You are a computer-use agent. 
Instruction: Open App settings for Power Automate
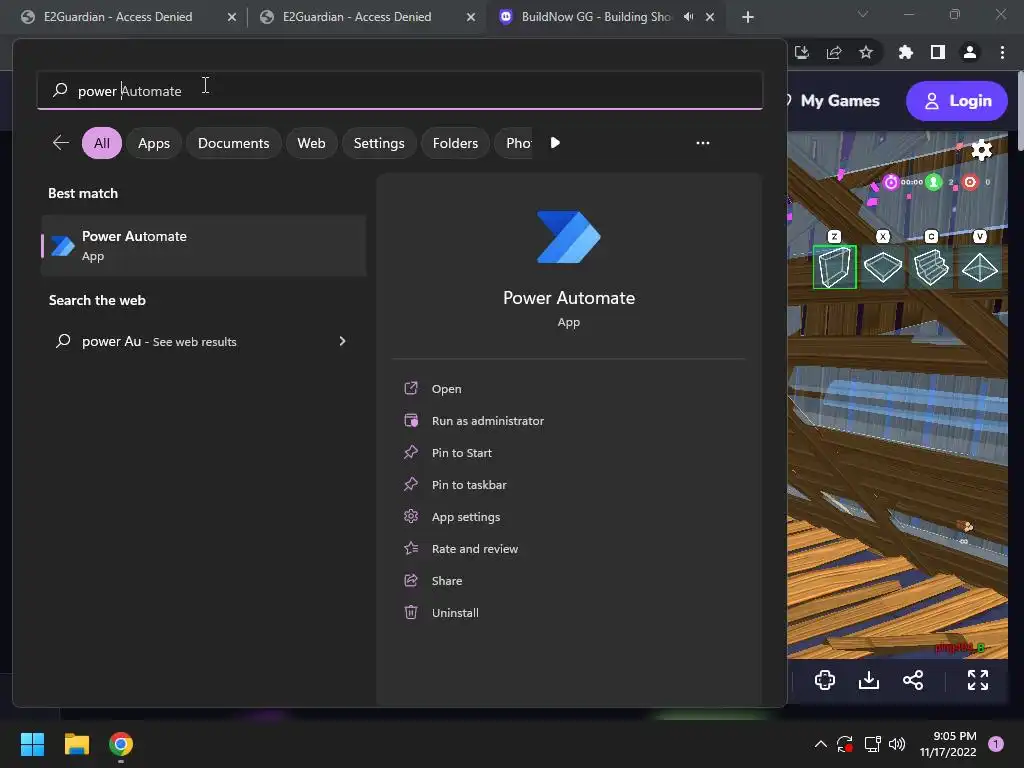point(465,517)
